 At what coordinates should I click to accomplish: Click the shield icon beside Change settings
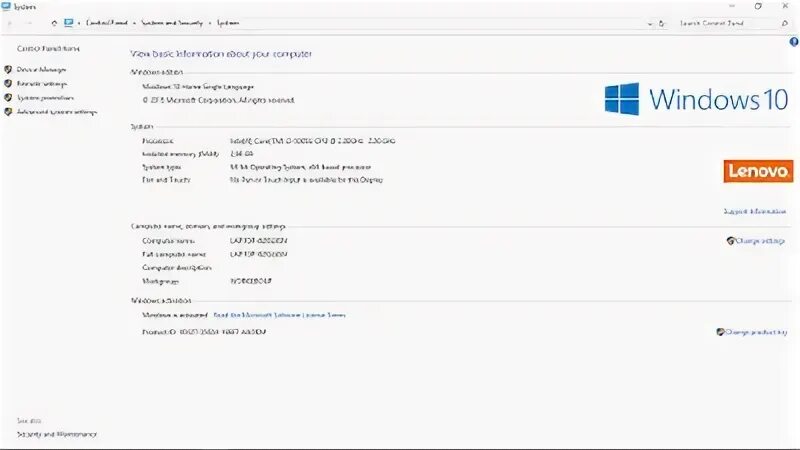coord(731,241)
